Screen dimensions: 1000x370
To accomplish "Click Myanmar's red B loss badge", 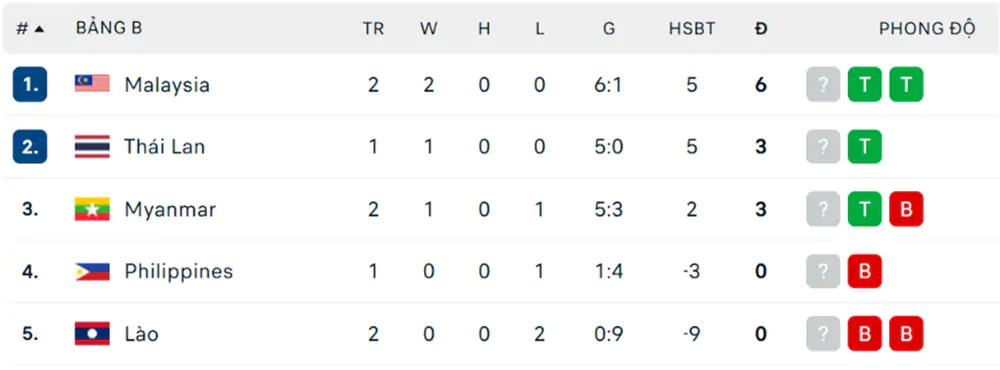I will coord(906,209).
